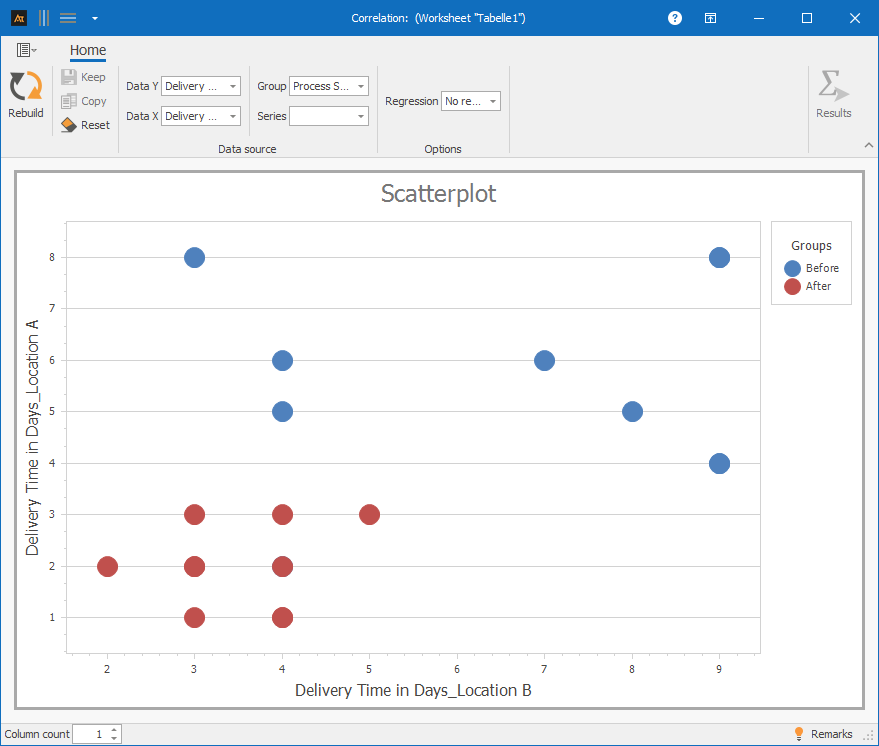Image resolution: width=879 pixels, height=746 pixels.
Task: Expand the Group dropdown list
Action: (360, 86)
